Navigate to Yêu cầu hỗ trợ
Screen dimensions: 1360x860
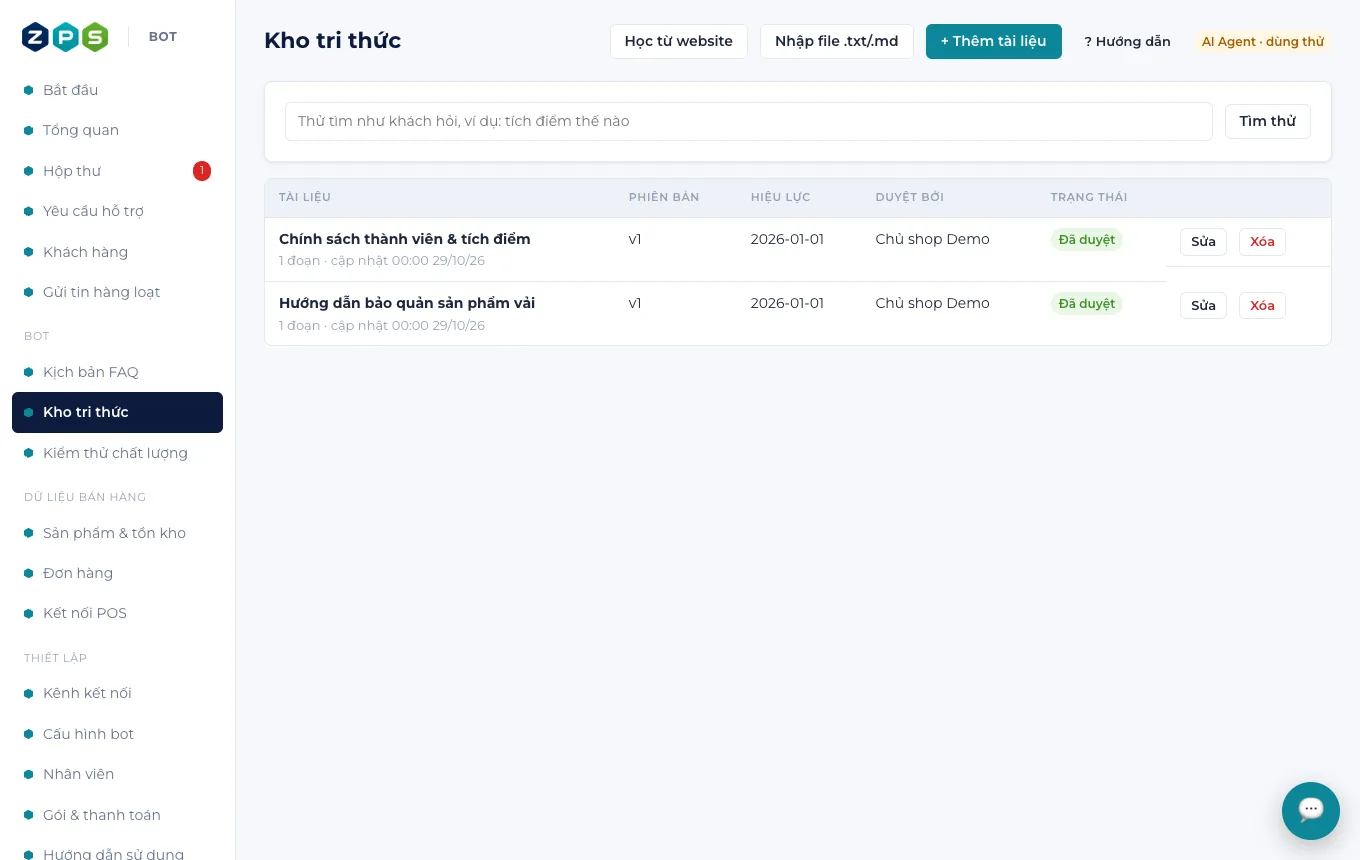click(x=117, y=211)
